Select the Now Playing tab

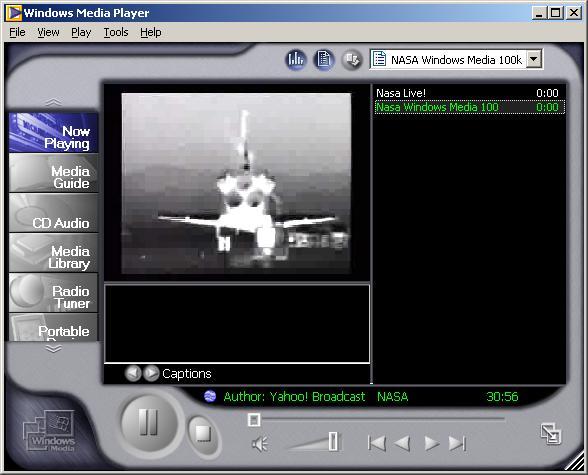pos(53,133)
